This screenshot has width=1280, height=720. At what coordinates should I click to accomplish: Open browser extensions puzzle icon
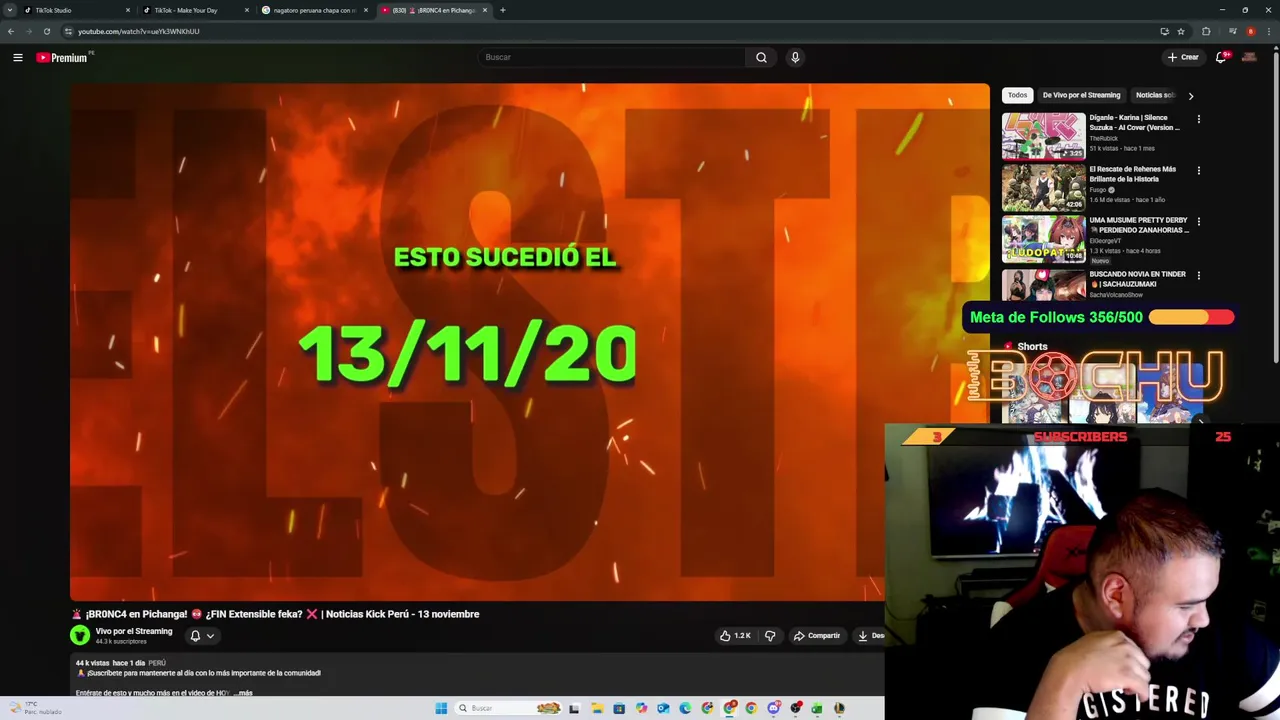pyautogui.click(x=1206, y=31)
